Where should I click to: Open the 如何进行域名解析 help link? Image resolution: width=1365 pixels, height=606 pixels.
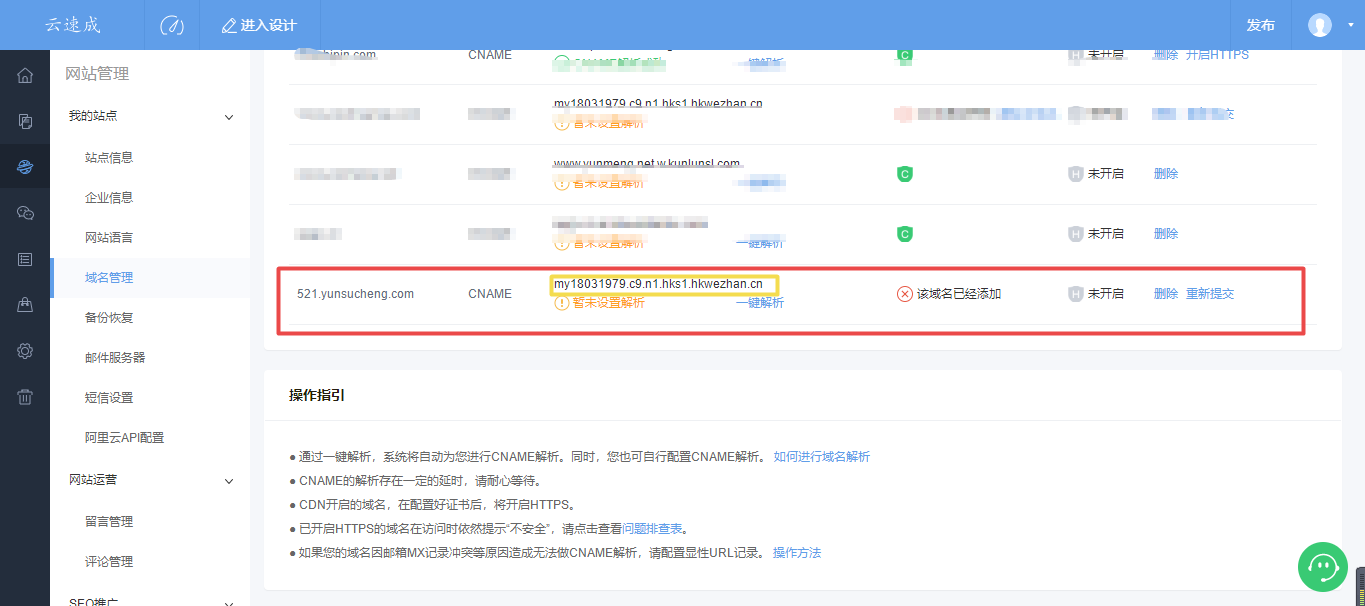pyautogui.click(x=821, y=456)
